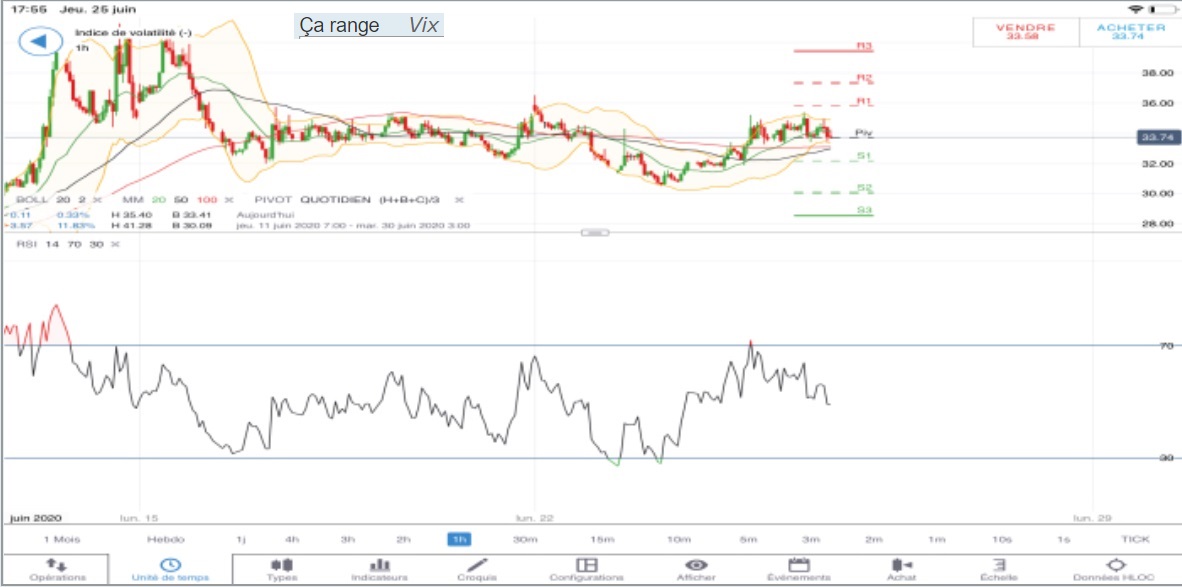Click the R1 resistance level label
The image size is (1182, 587).
tap(865, 102)
